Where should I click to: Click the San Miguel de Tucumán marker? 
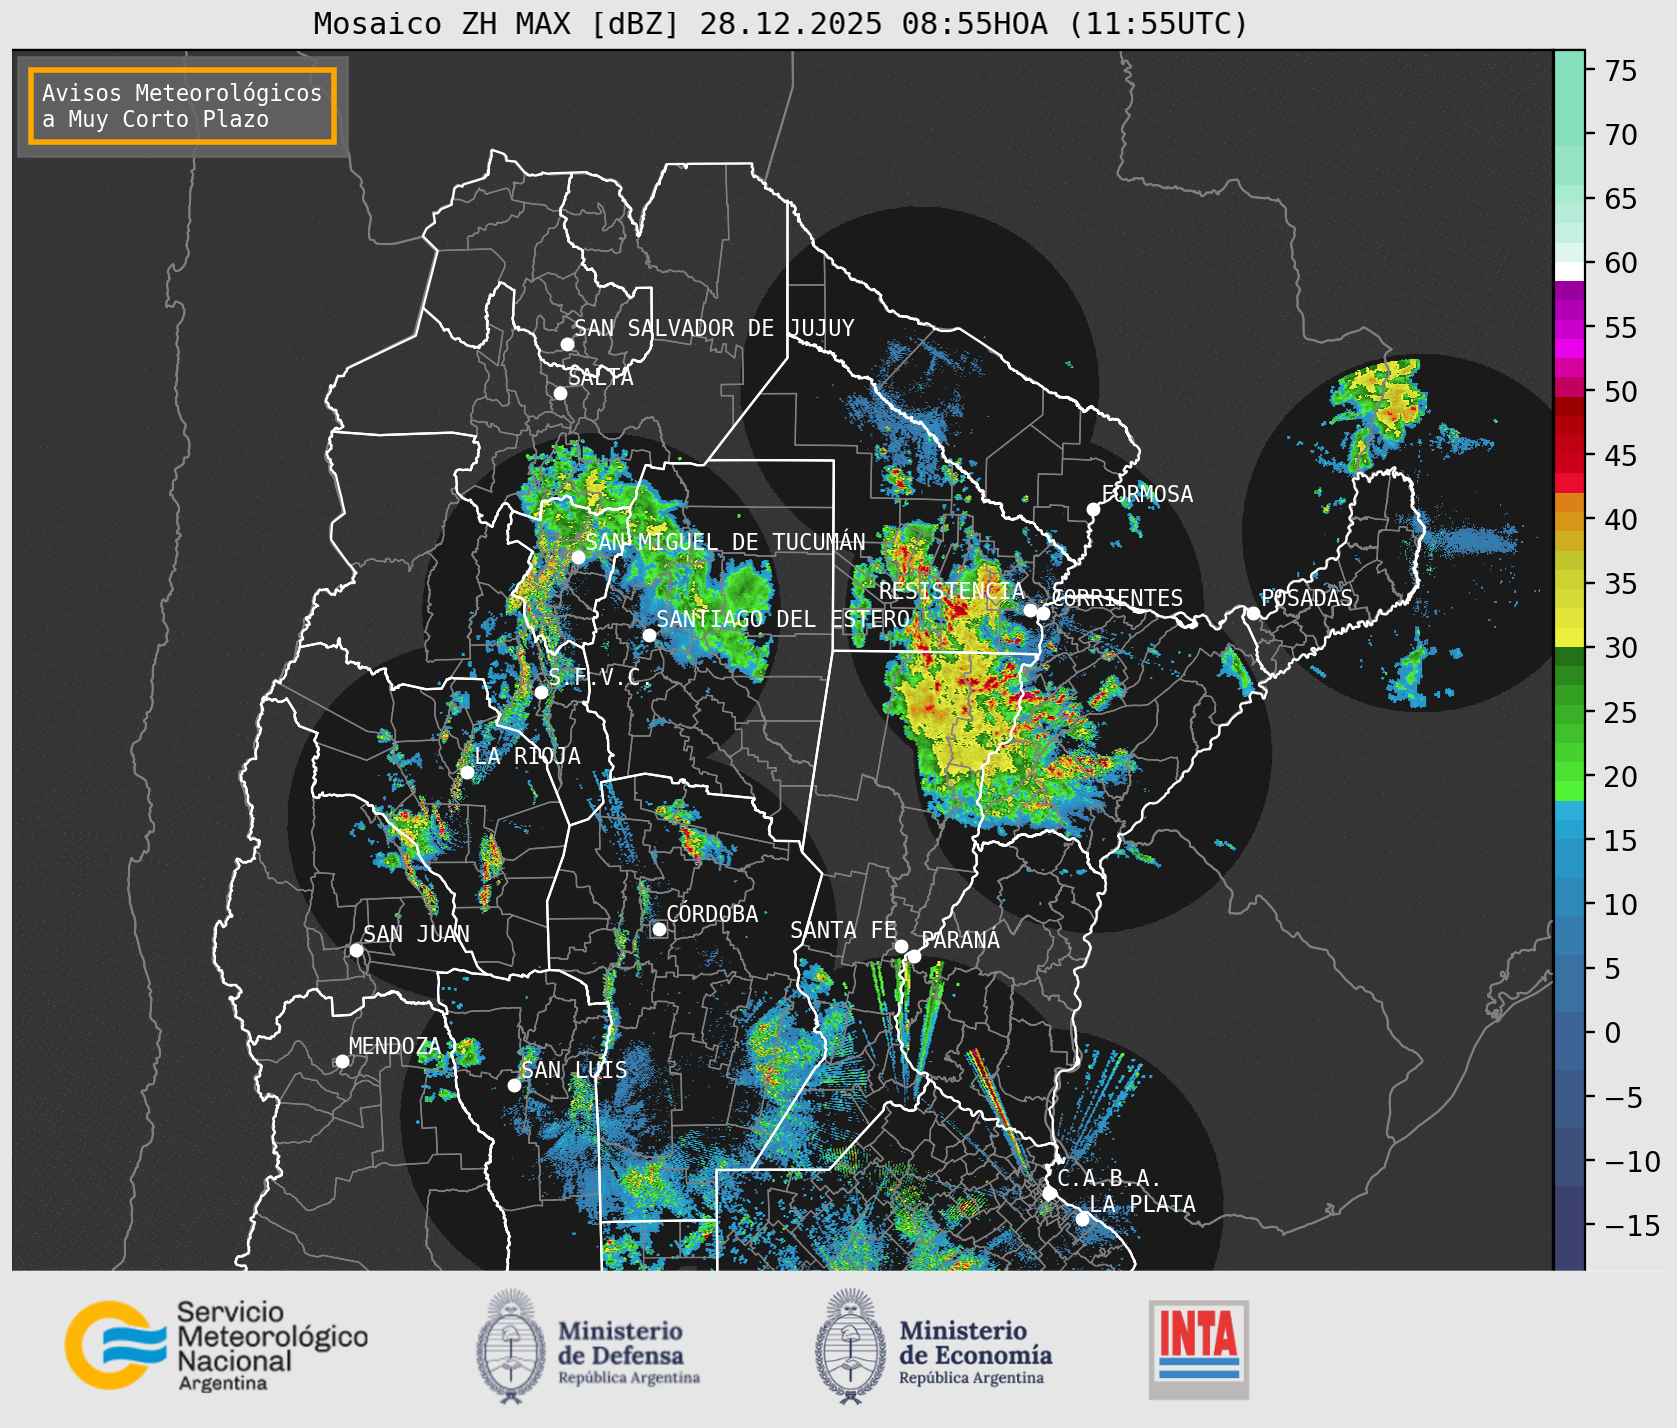coord(578,557)
